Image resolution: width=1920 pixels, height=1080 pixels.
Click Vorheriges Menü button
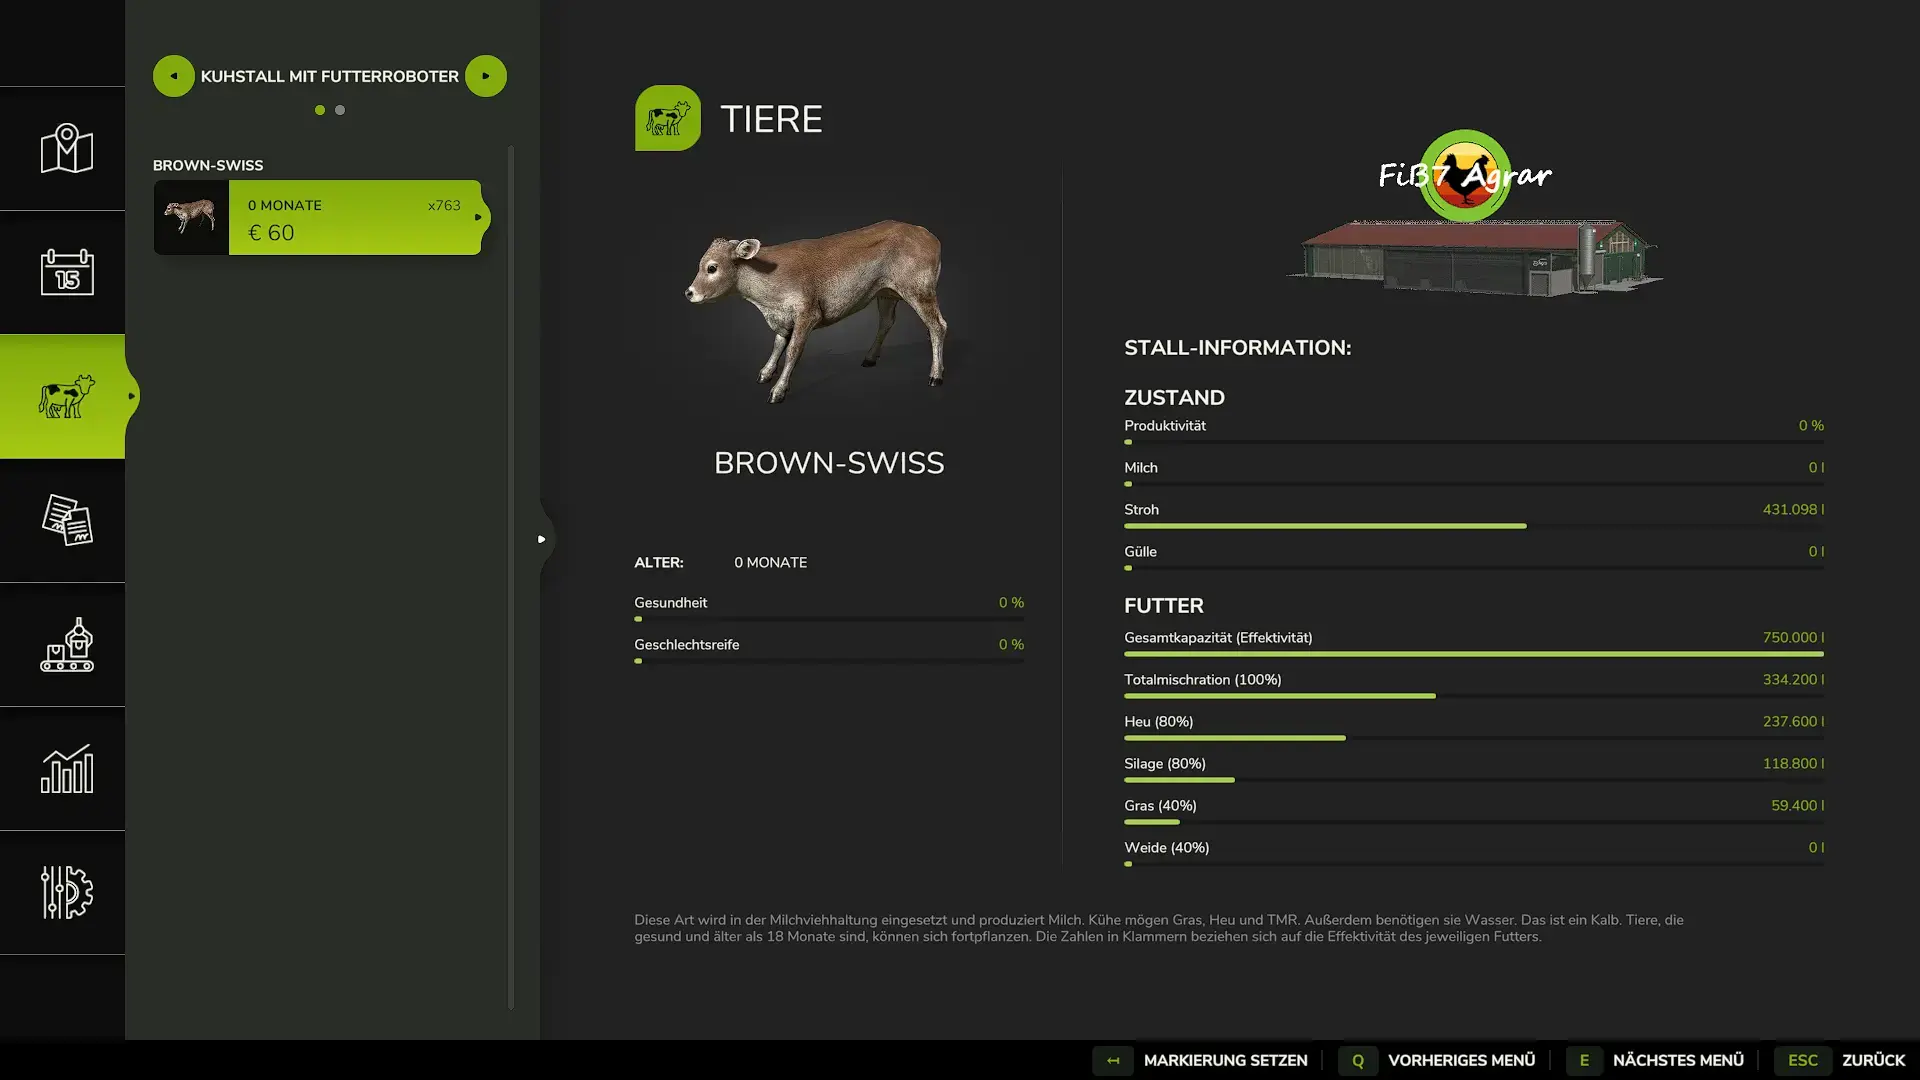point(1460,1060)
